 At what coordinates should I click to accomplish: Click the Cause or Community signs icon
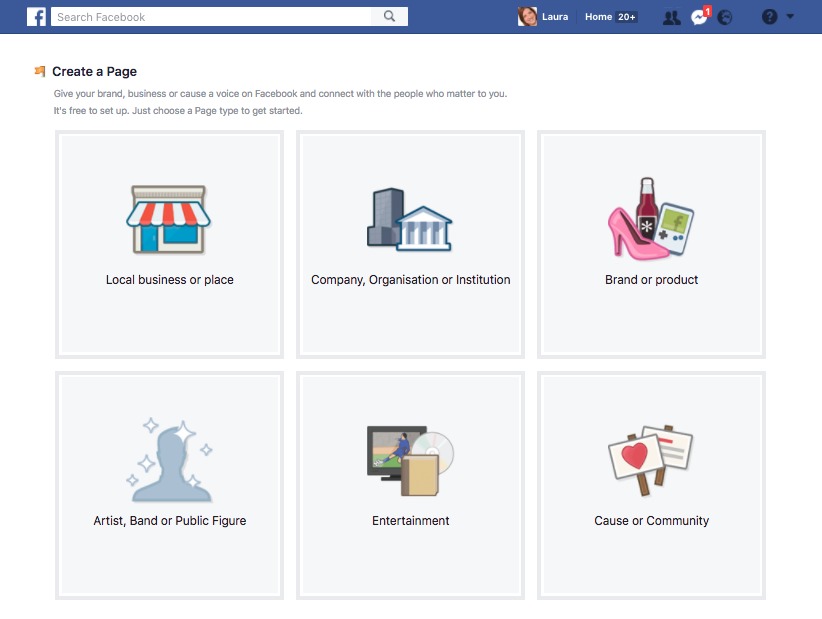651,455
